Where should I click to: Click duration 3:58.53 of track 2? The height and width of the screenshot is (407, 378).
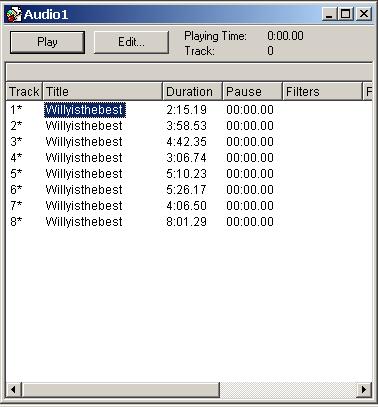point(186,126)
